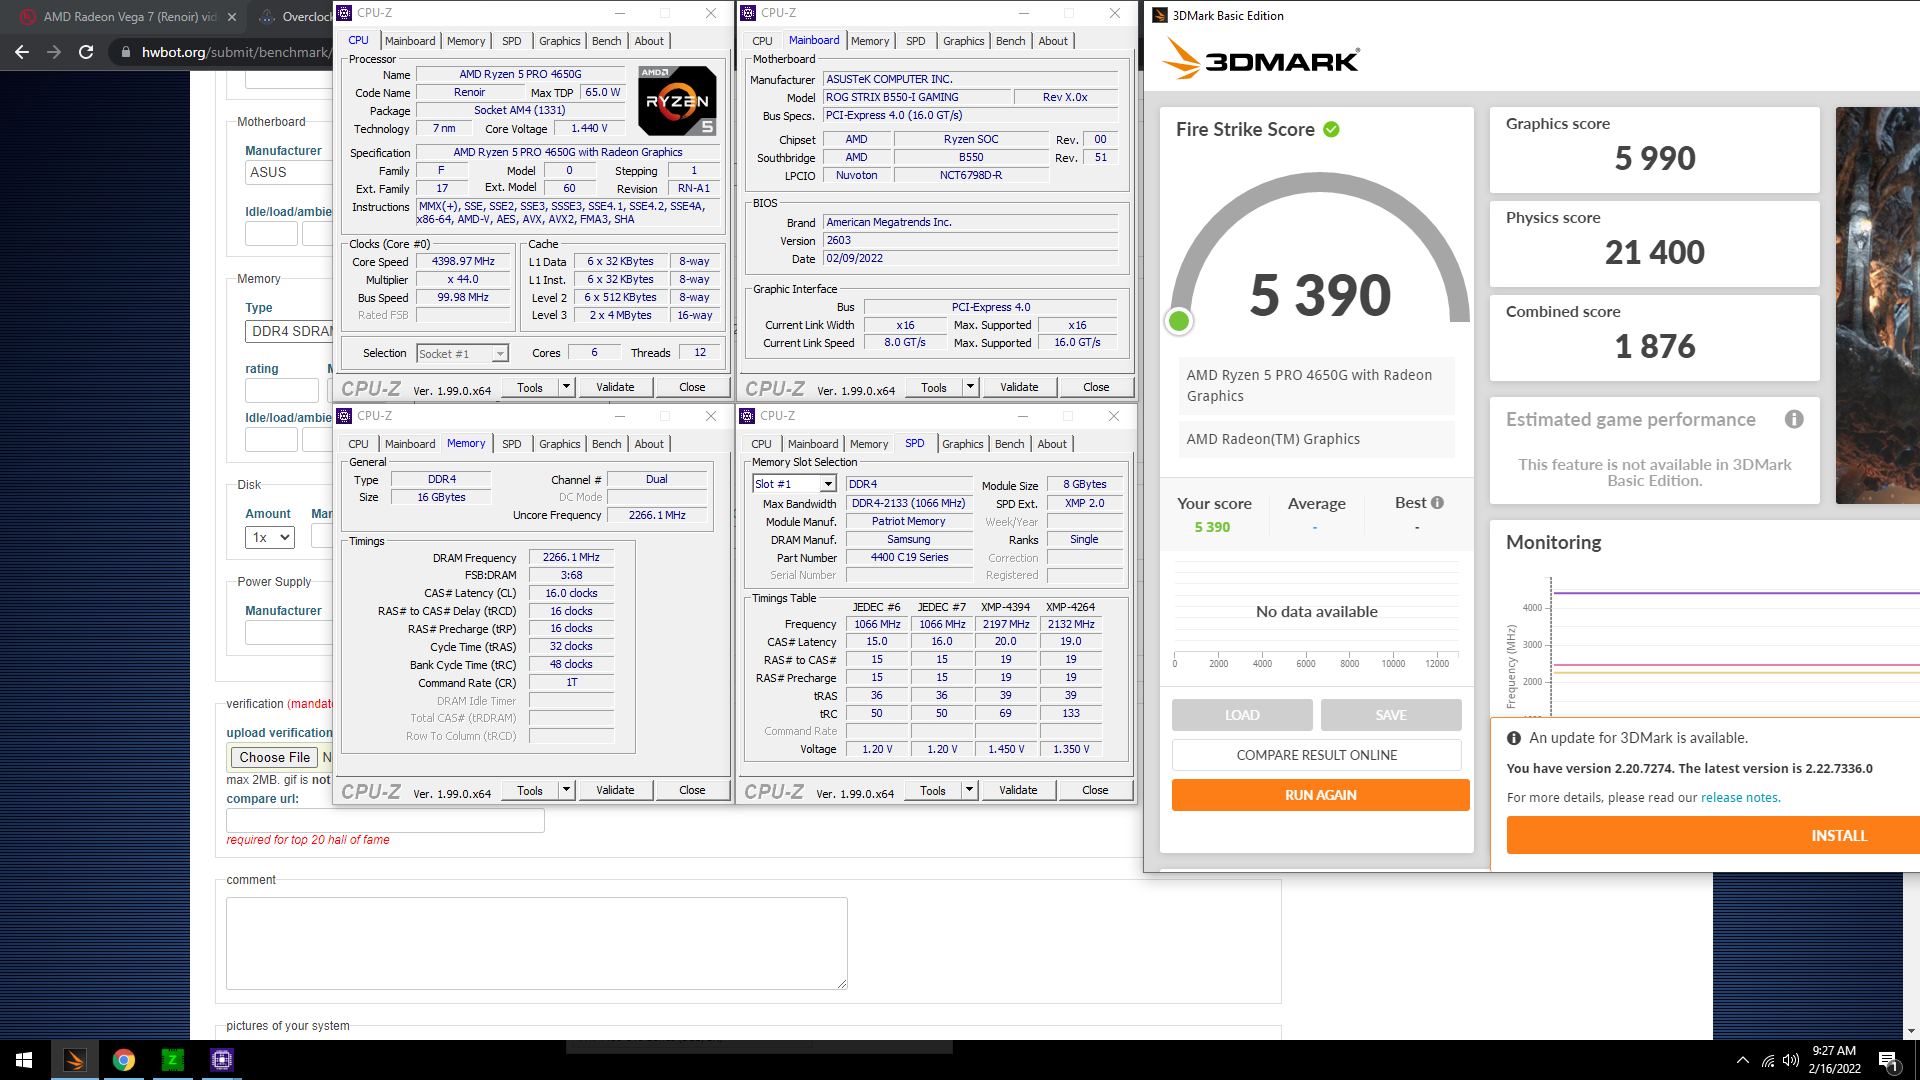Image resolution: width=1920 pixels, height=1080 pixels.
Task: Click CPU-Z title icon in SPD-tab window
Action: click(x=747, y=416)
